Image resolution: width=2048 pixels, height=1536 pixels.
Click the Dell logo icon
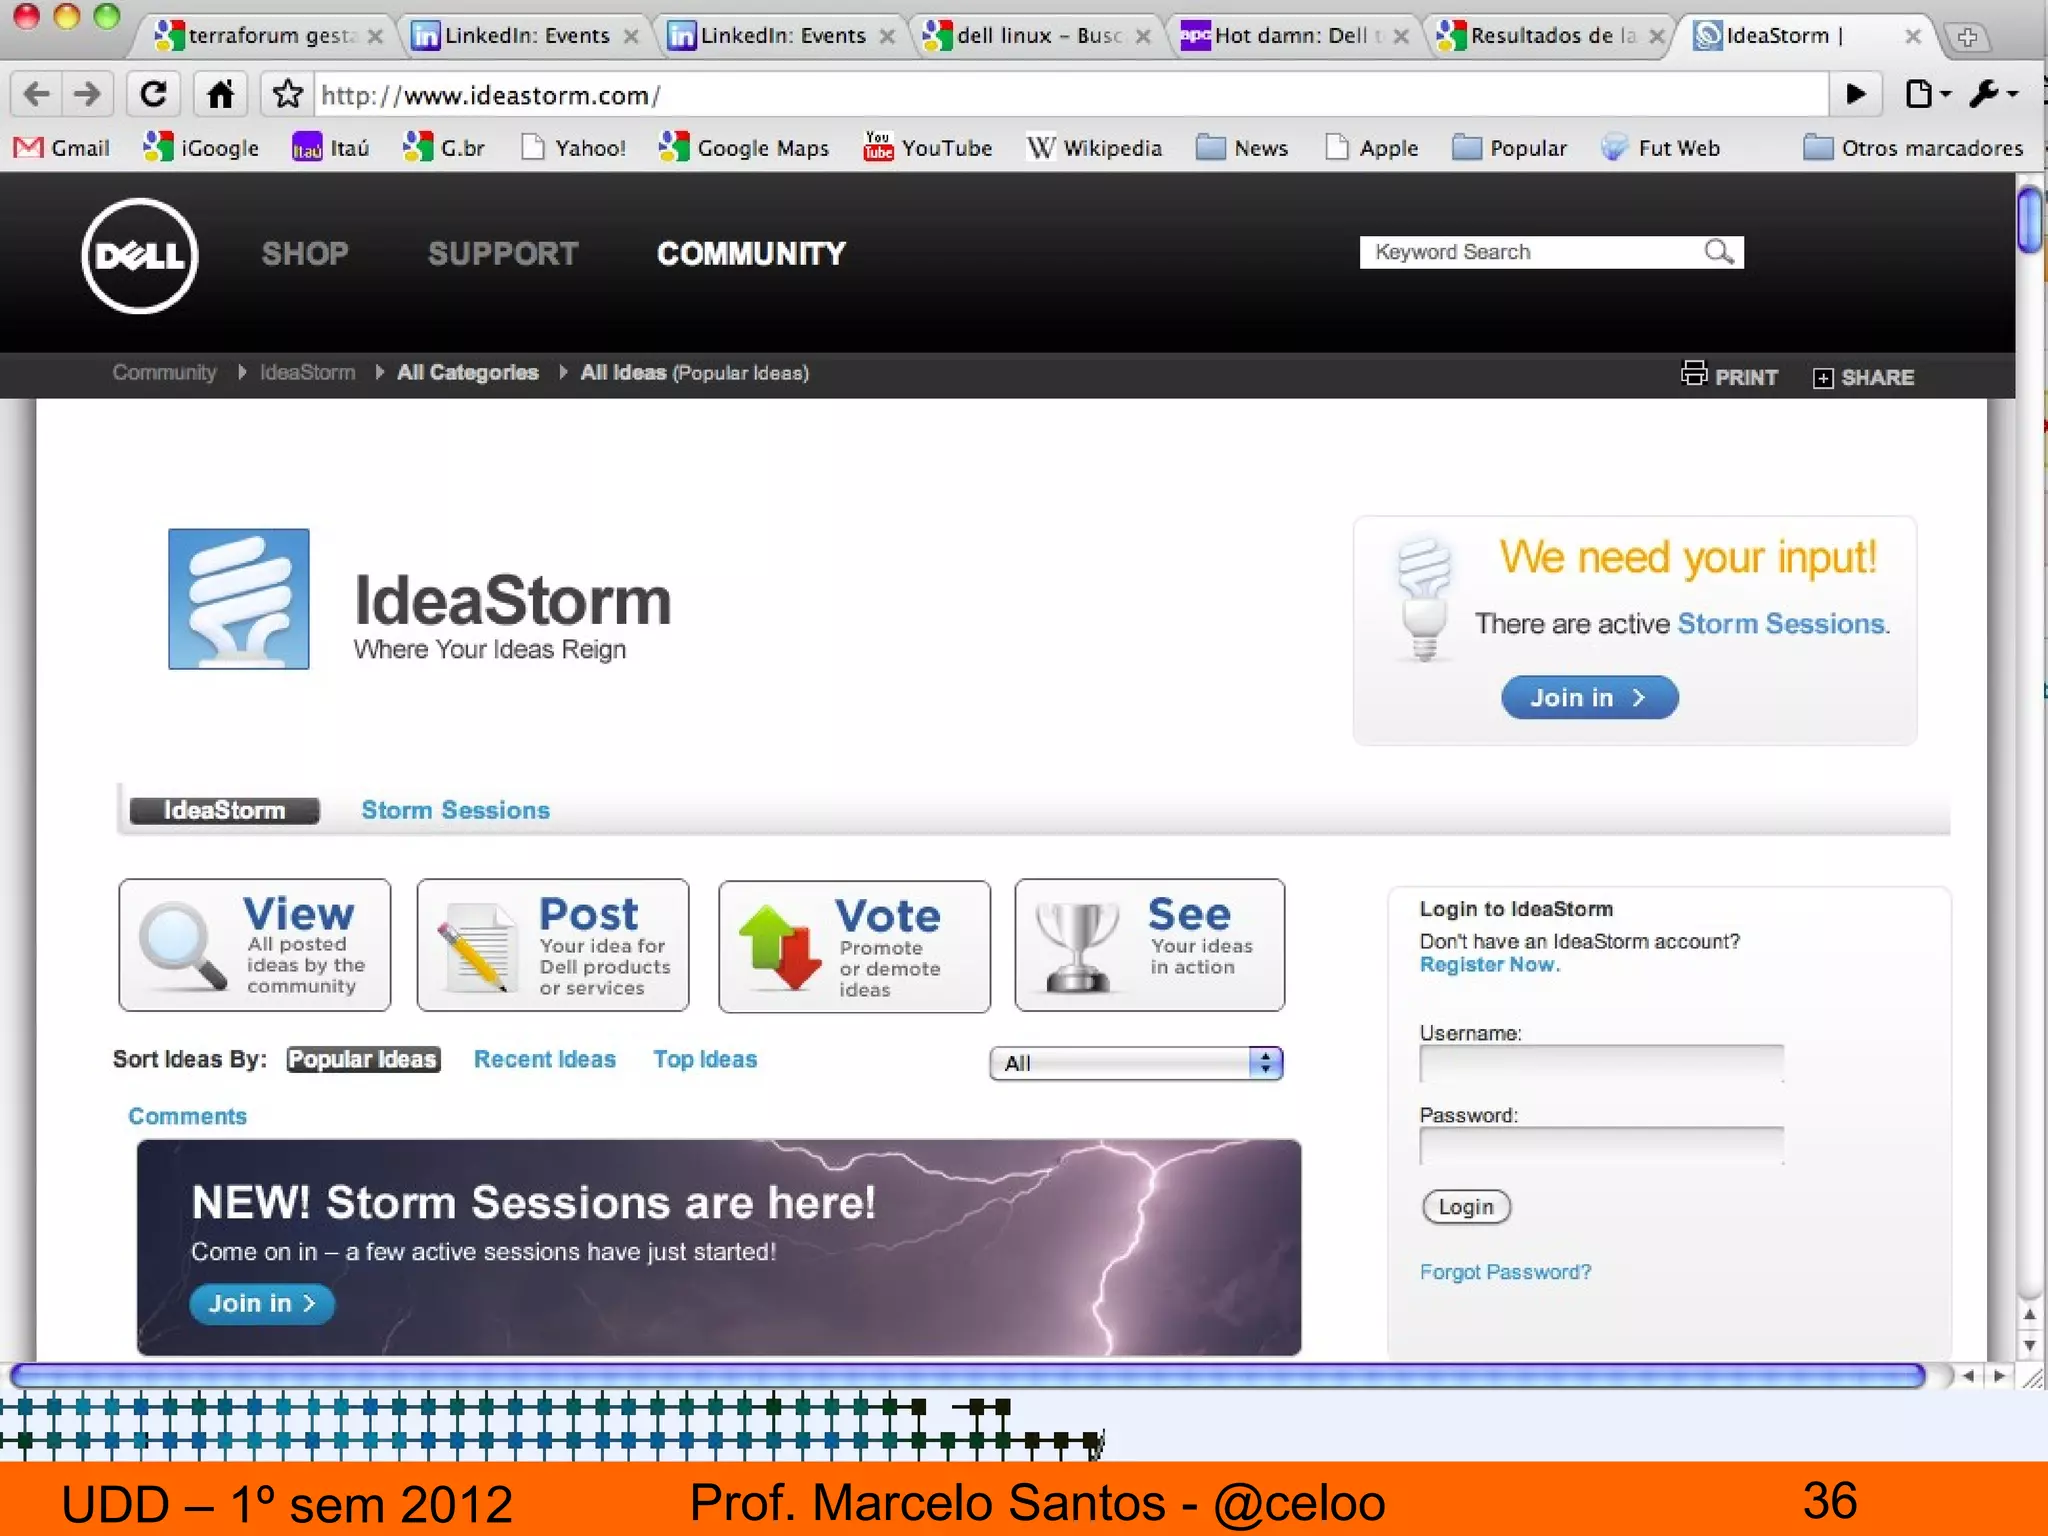click(x=139, y=255)
